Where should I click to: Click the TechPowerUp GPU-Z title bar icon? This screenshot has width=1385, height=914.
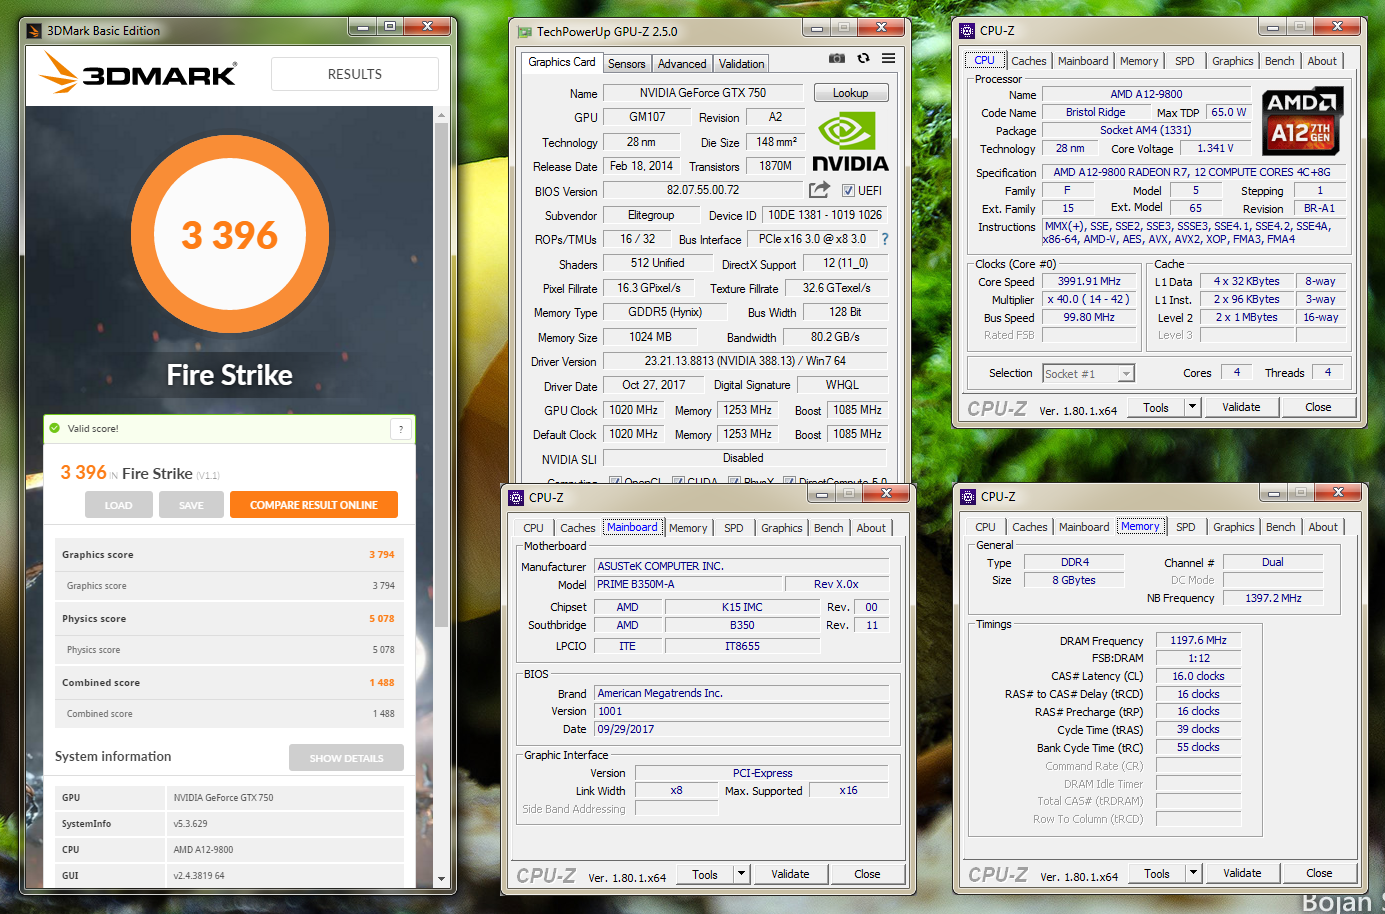click(525, 32)
